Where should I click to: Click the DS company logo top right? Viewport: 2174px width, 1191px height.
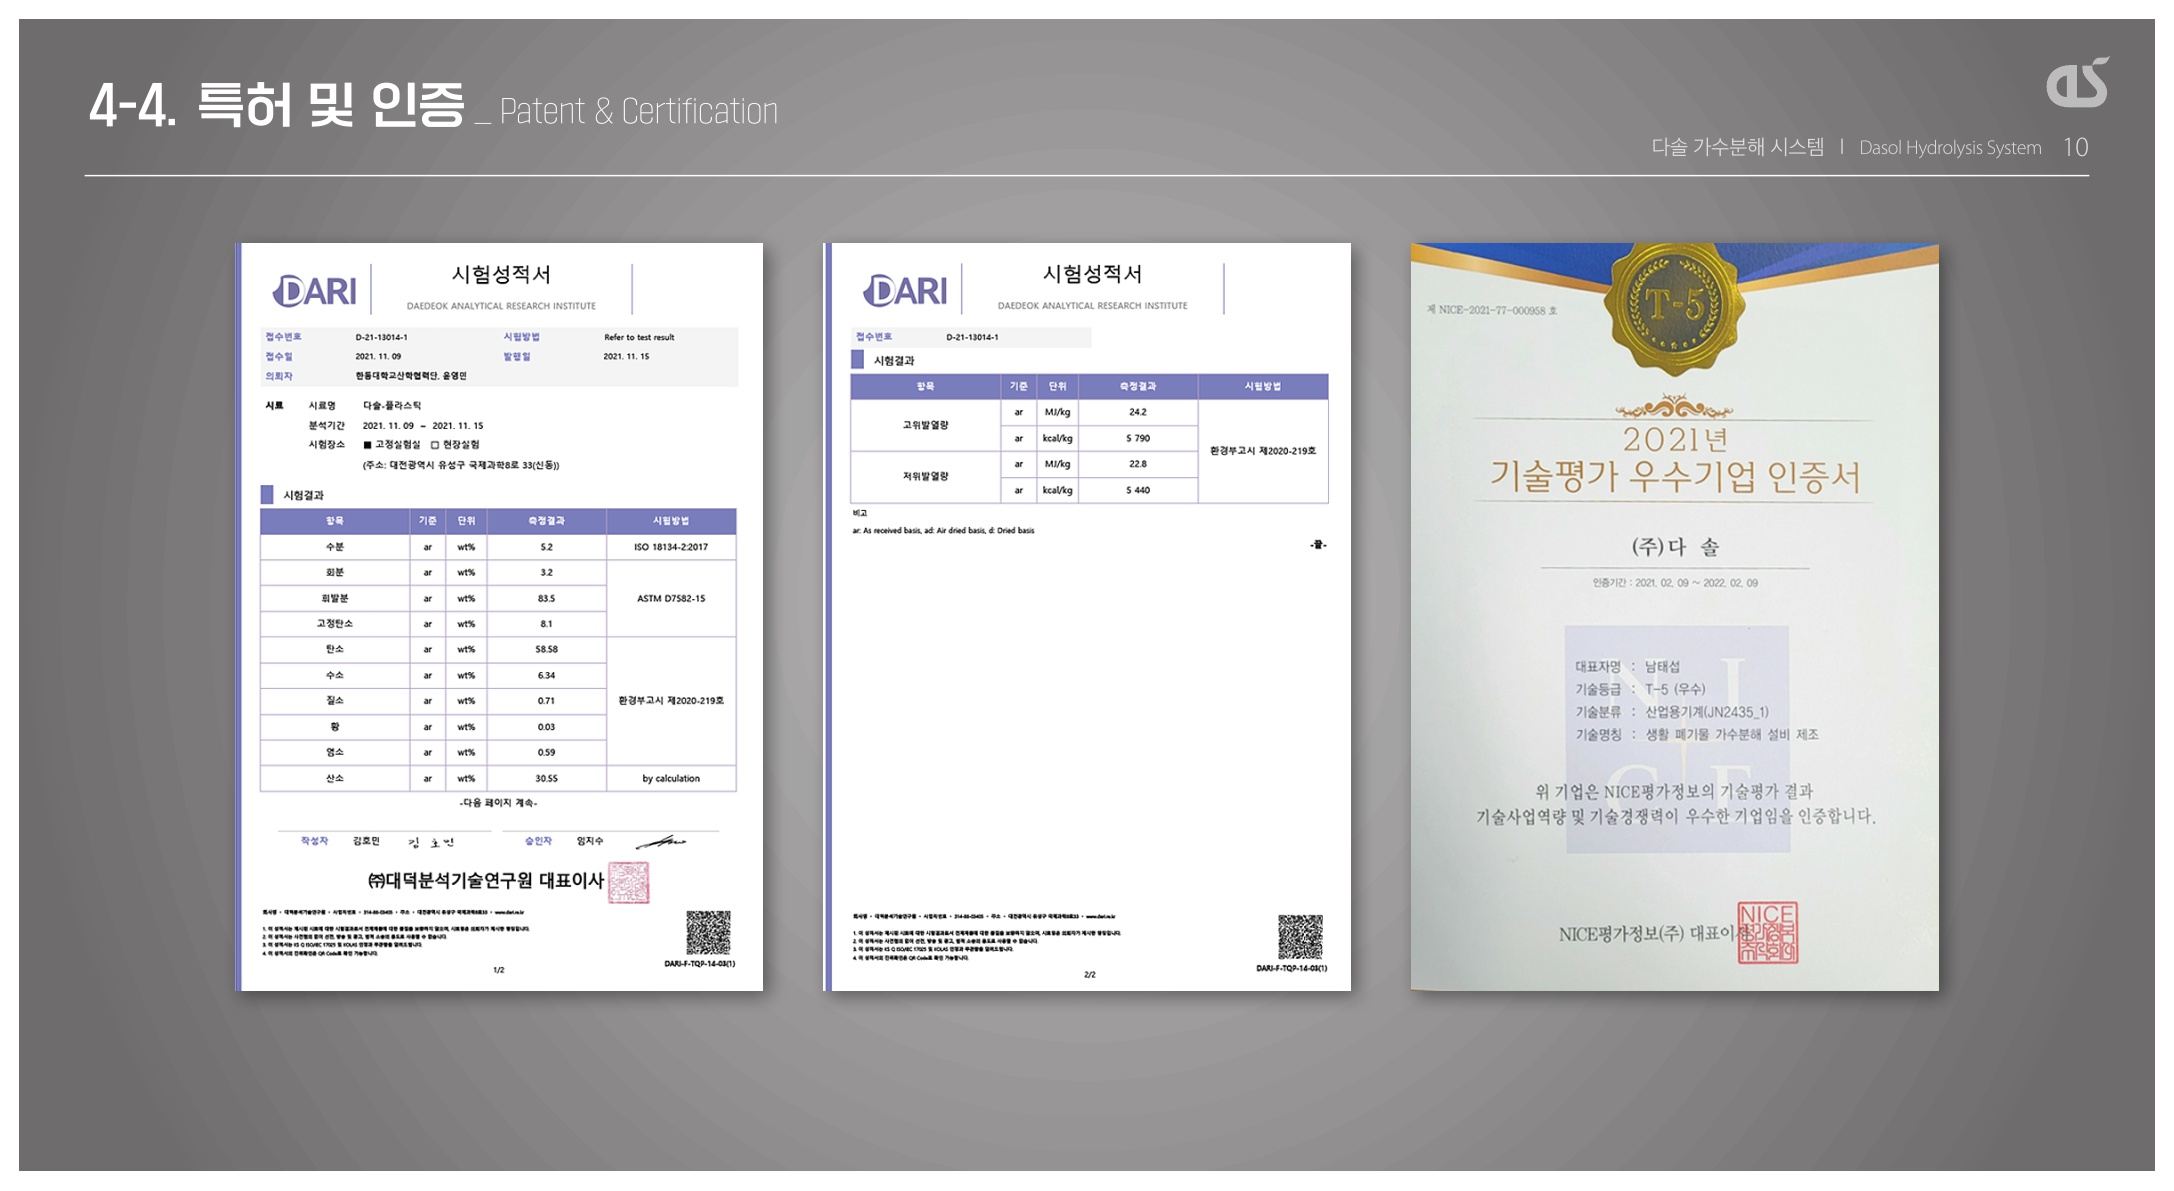(2077, 83)
